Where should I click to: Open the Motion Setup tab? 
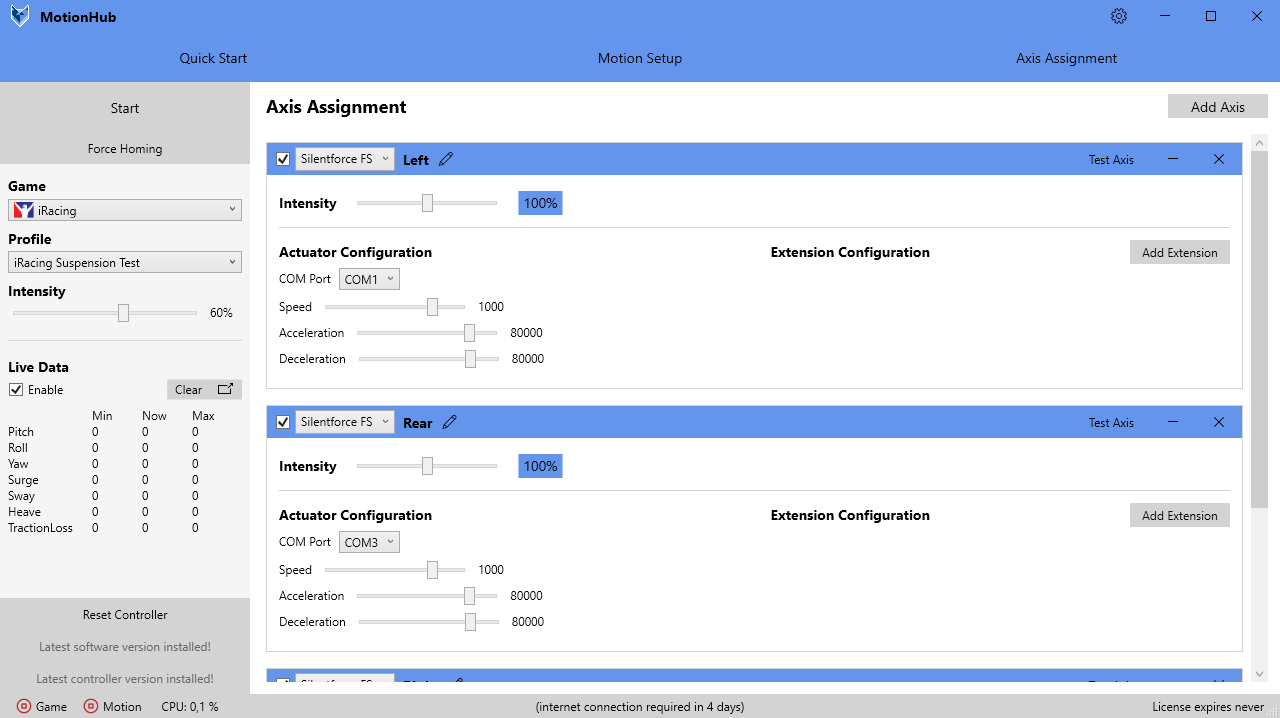pyautogui.click(x=640, y=58)
